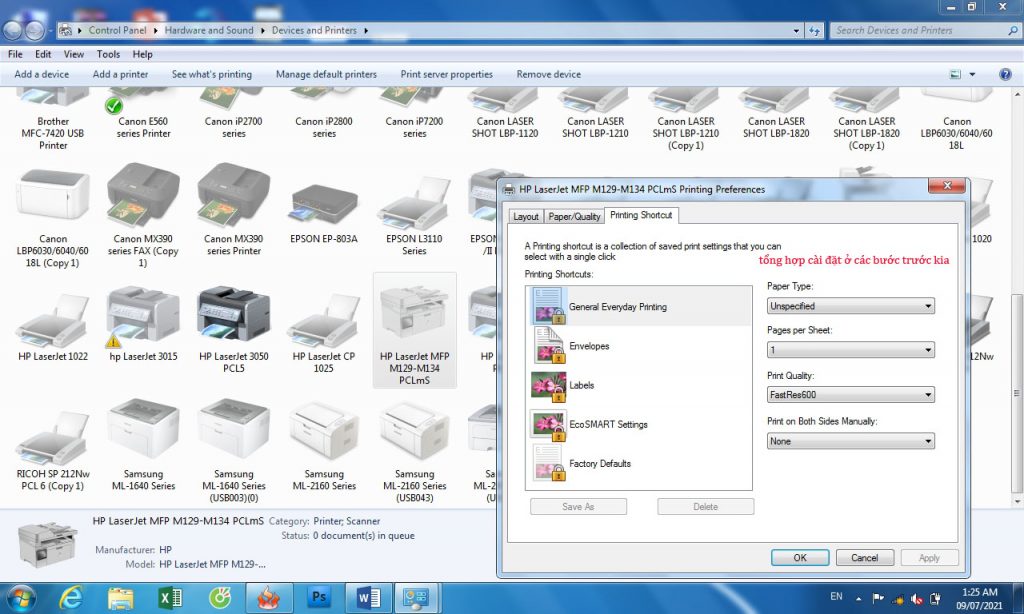
Task: Select the Canon MX390 series Printer icon
Action: (233, 212)
